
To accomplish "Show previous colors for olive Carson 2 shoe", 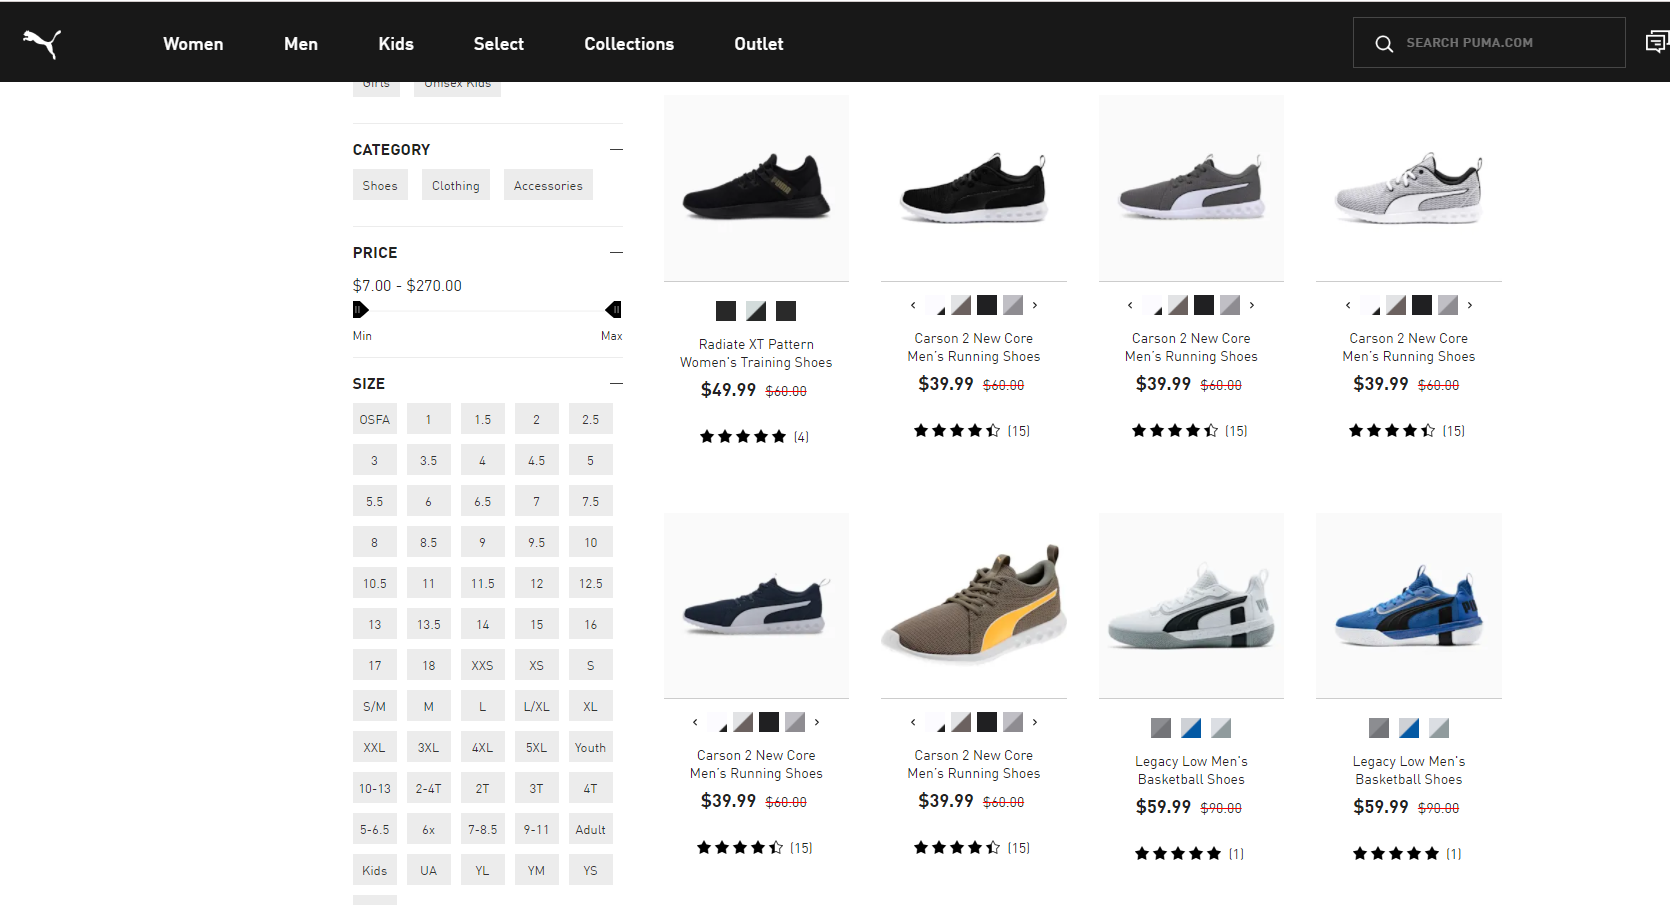I will pos(913,722).
